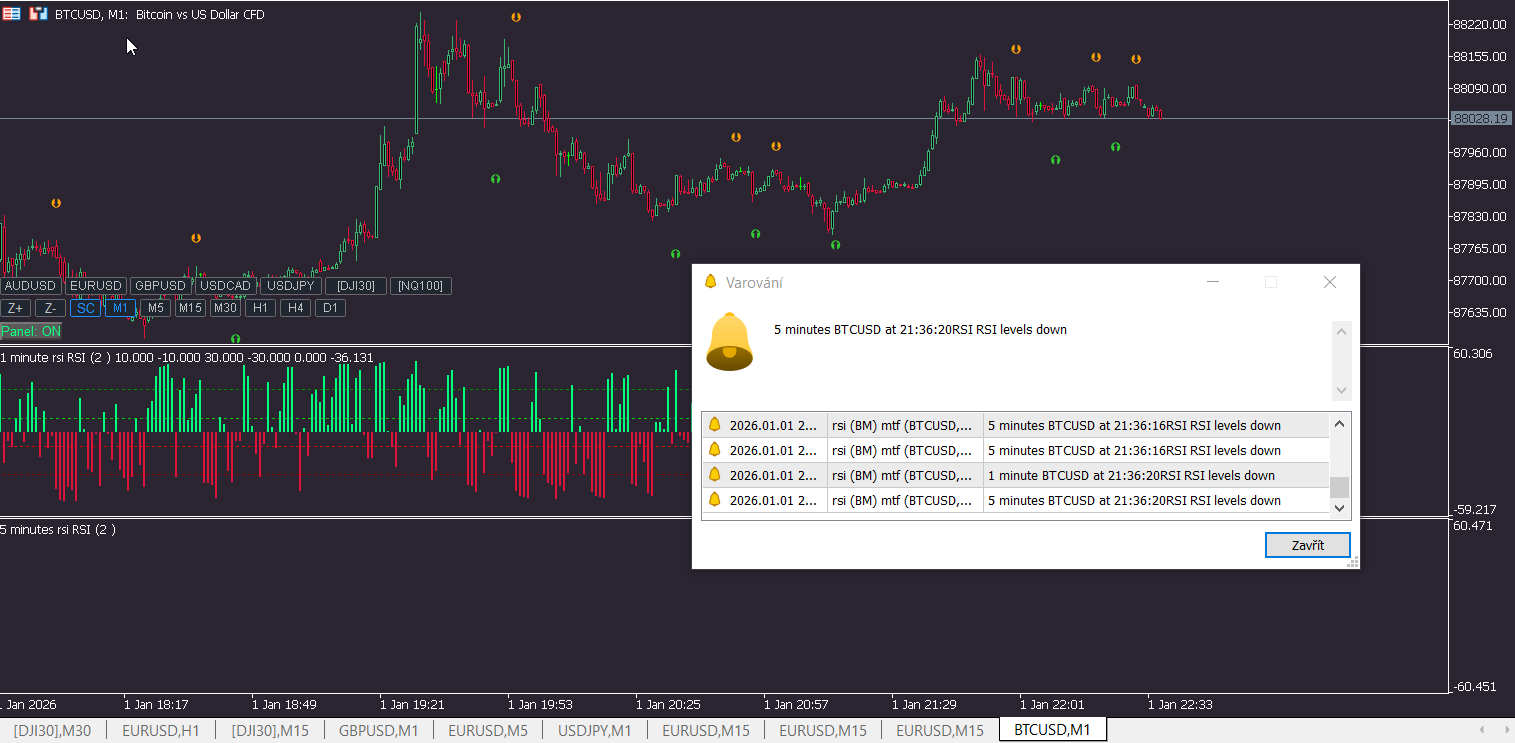The image size is (1515, 743).
Task: Load the EURUSD symbol from chart panel
Action: pyautogui.click(x=96, y=286)
